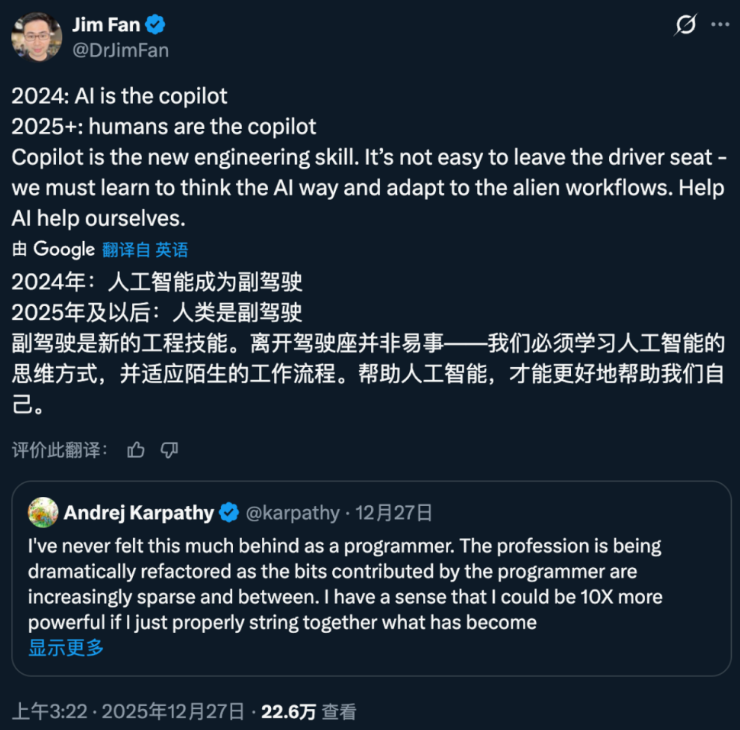Click the post timestamp 上午3:22
Image resolution: width=740 pixels, height=730 pixels.
click(x=48, y=712)
